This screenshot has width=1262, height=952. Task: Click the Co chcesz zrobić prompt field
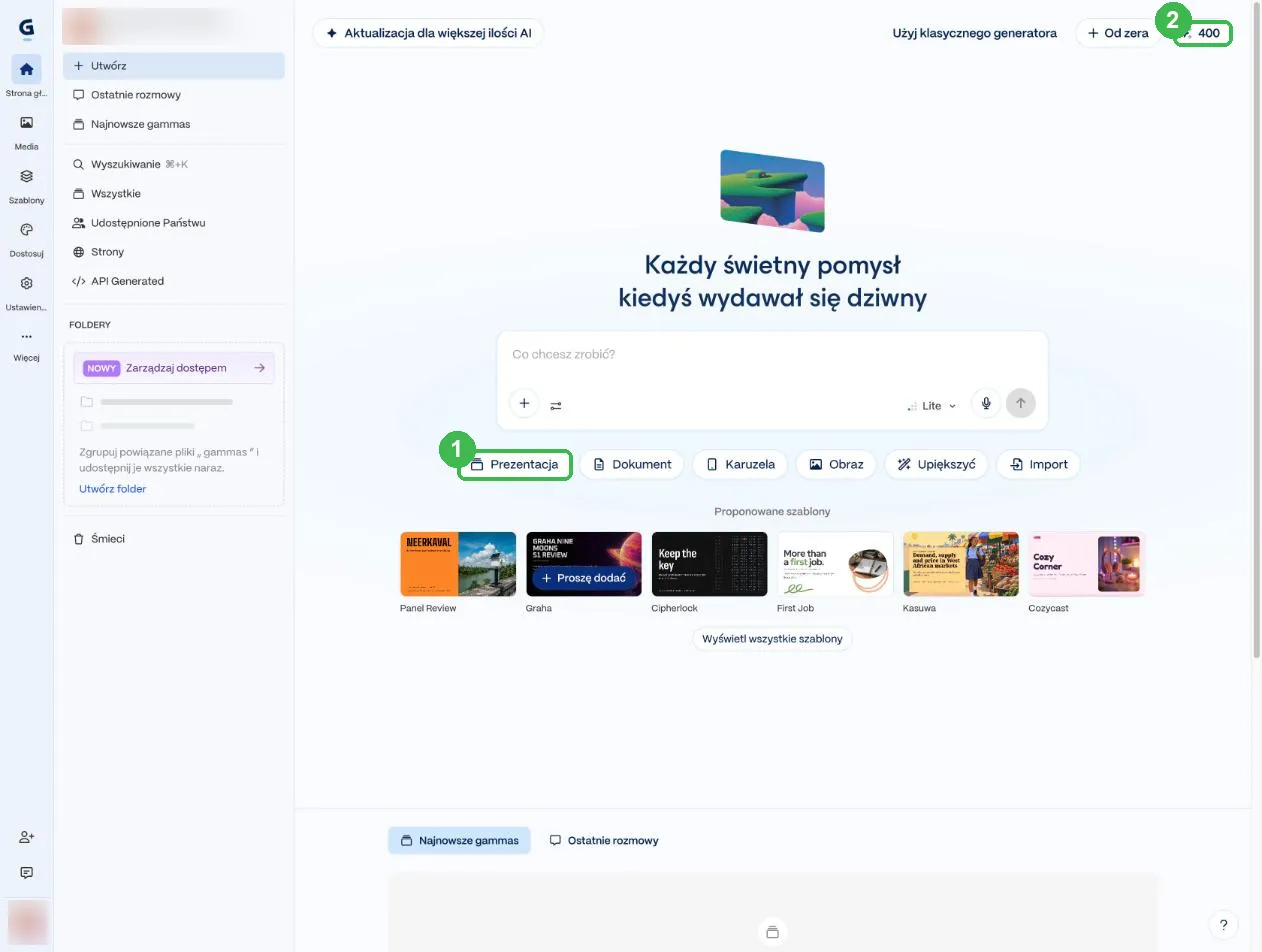tap(772, 355)
